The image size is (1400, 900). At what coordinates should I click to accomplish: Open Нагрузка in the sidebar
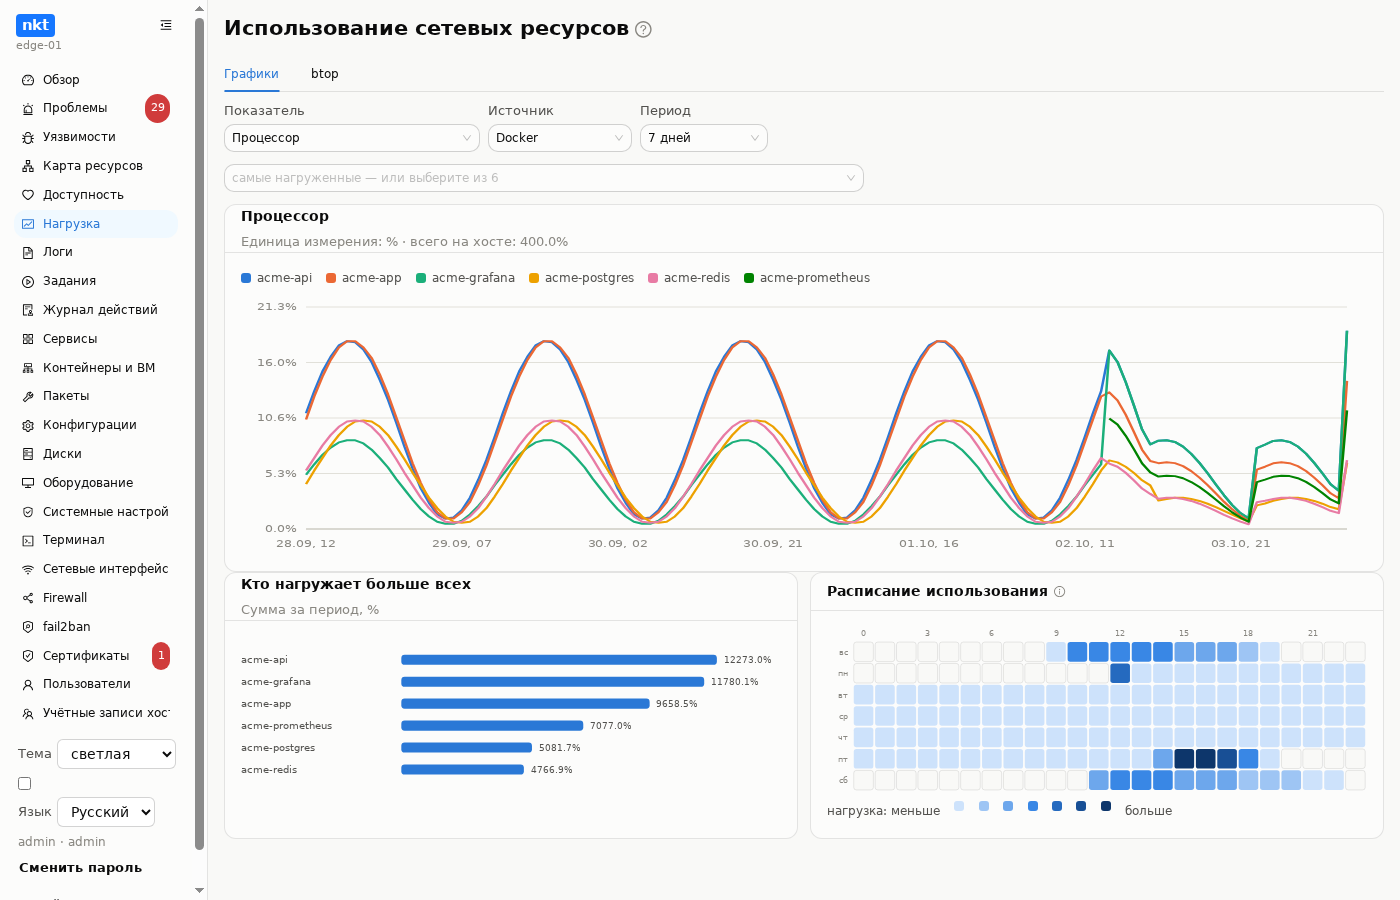click(97, 224)
